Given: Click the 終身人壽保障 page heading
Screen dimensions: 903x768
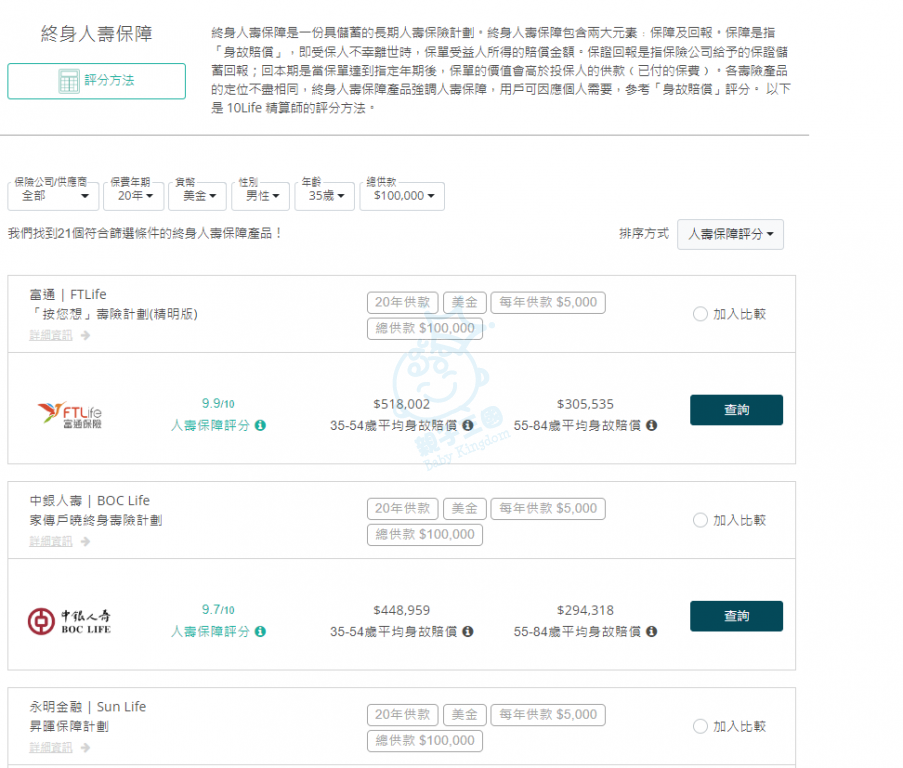Looking at the screenshot, I should [x=97, y=34].
